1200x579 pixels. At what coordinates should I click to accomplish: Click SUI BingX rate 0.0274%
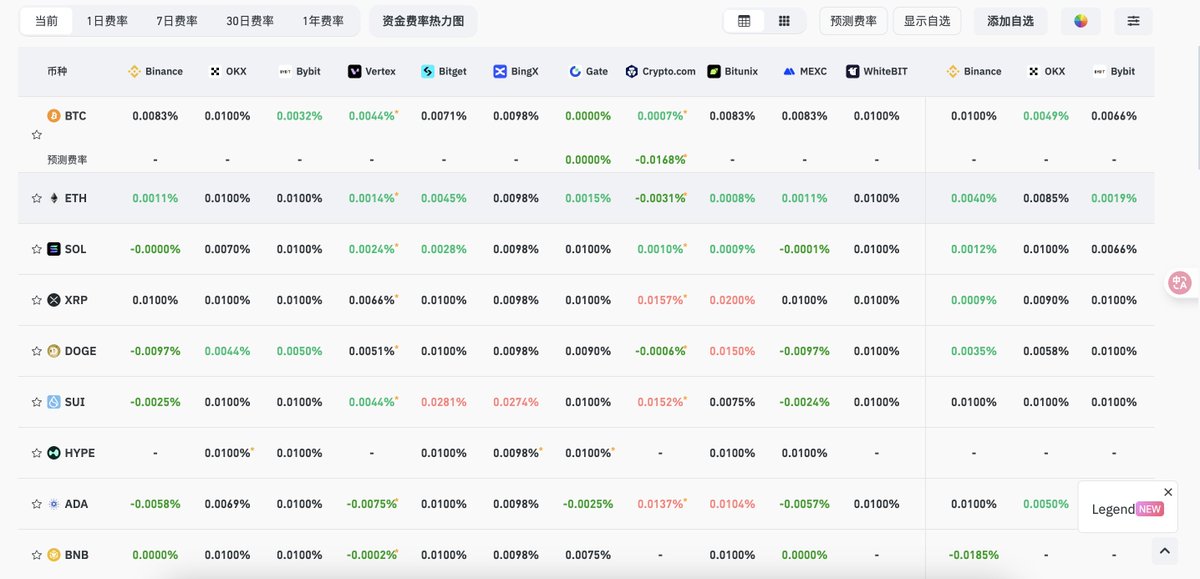coord(515,402)
